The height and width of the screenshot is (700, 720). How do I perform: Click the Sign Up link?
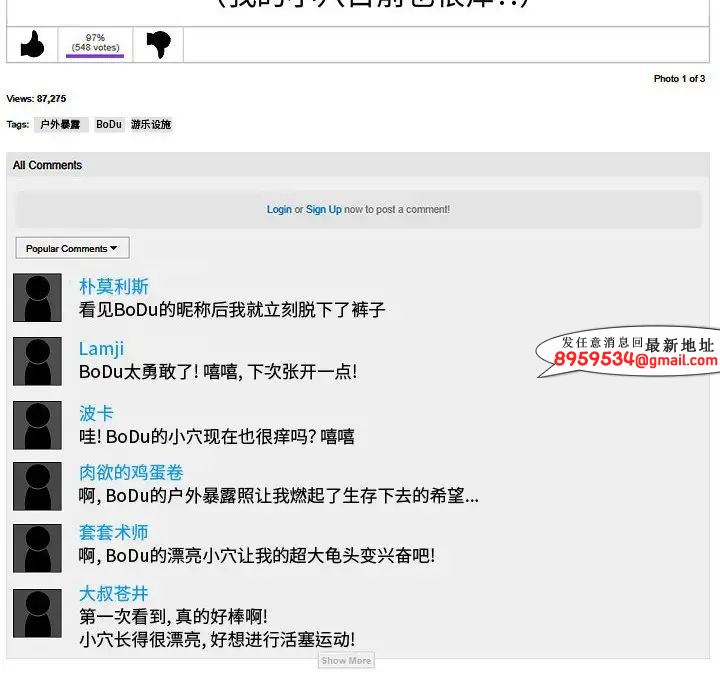(x=323, y=209)
